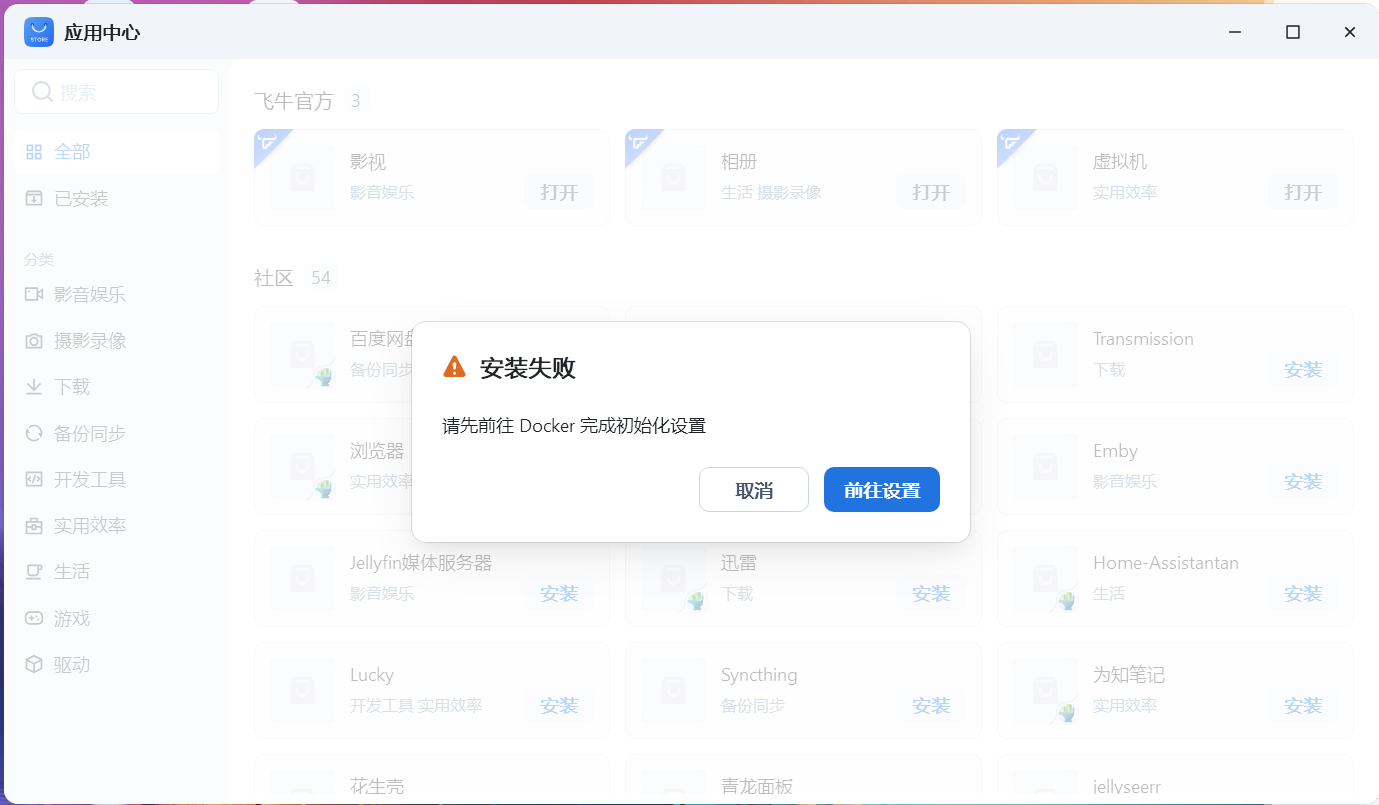Click the Jellyfin媒体服务器 app thumbnail
The width and height of the screenshot is (1379, 805).
[302, 578]
